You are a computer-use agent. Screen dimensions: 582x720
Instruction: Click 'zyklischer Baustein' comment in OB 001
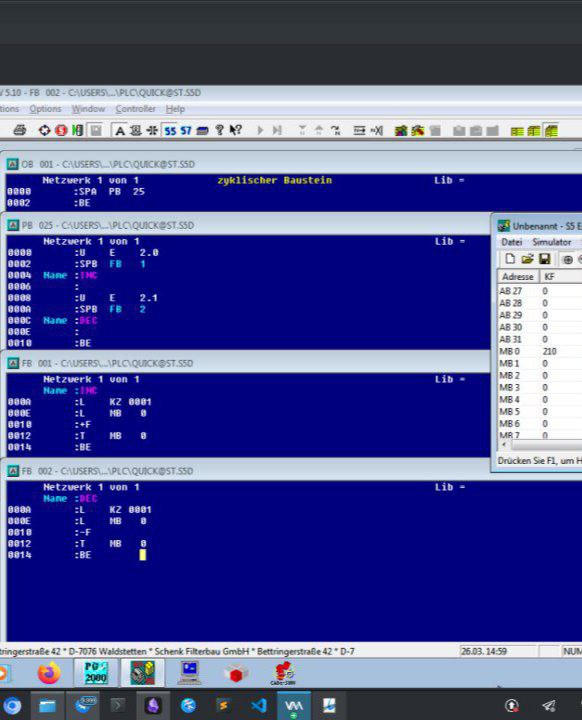274,180
